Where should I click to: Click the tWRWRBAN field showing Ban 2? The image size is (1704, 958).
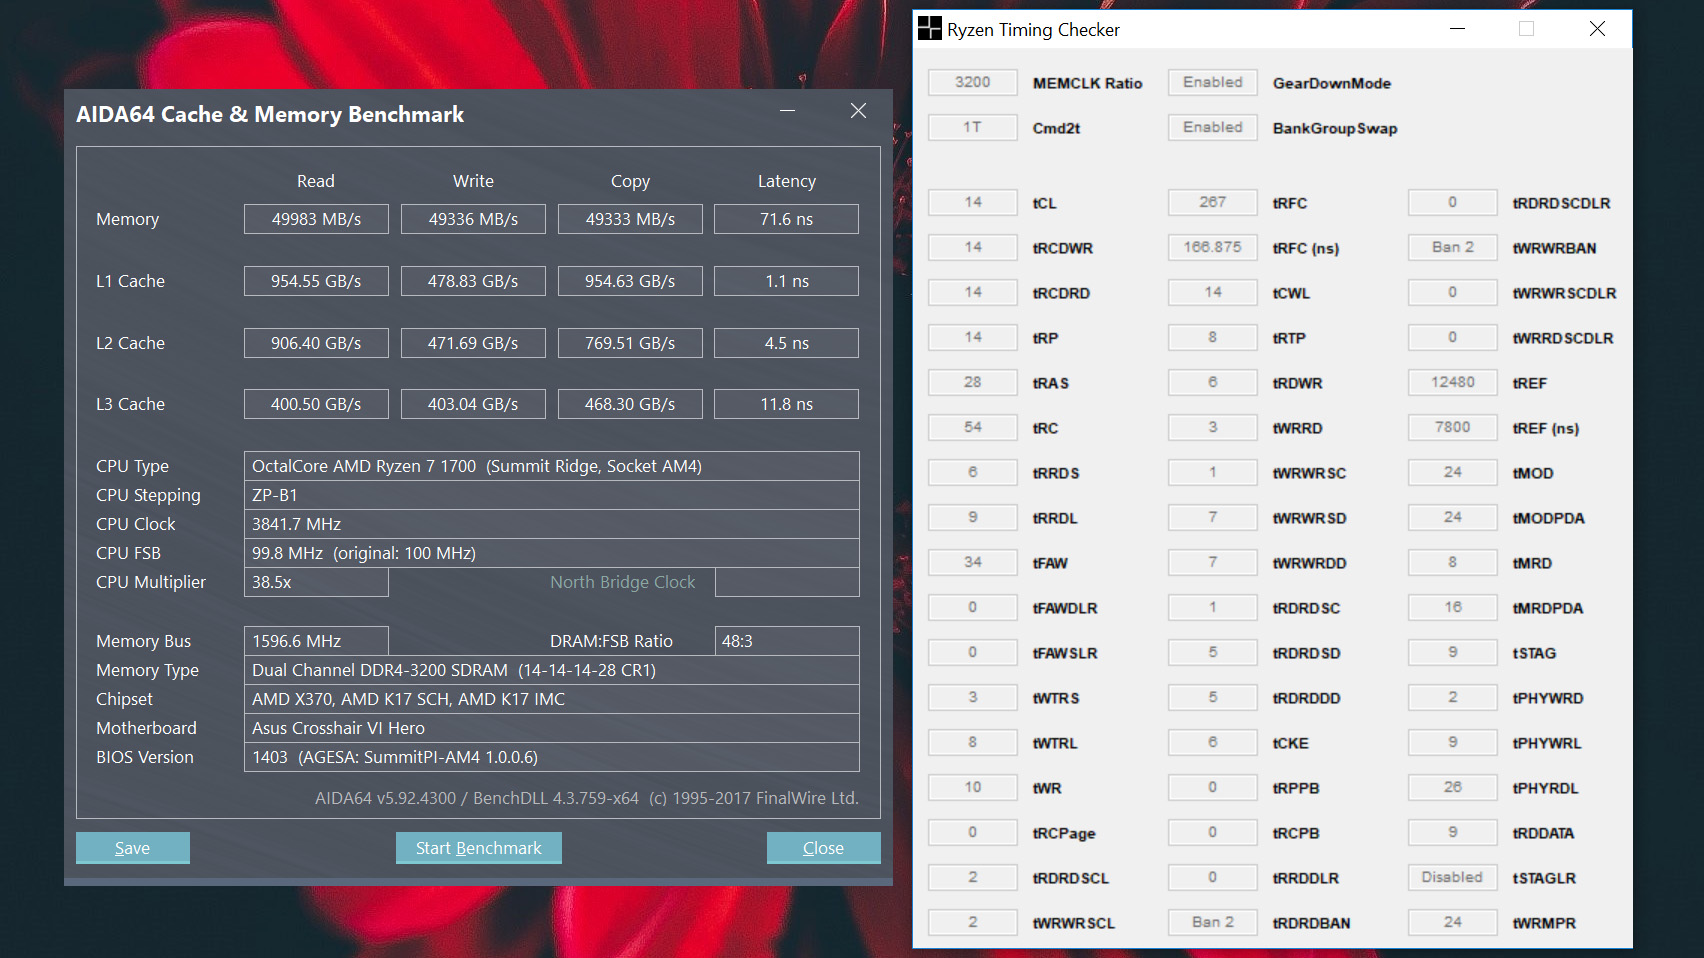[x=1453, y=247]
